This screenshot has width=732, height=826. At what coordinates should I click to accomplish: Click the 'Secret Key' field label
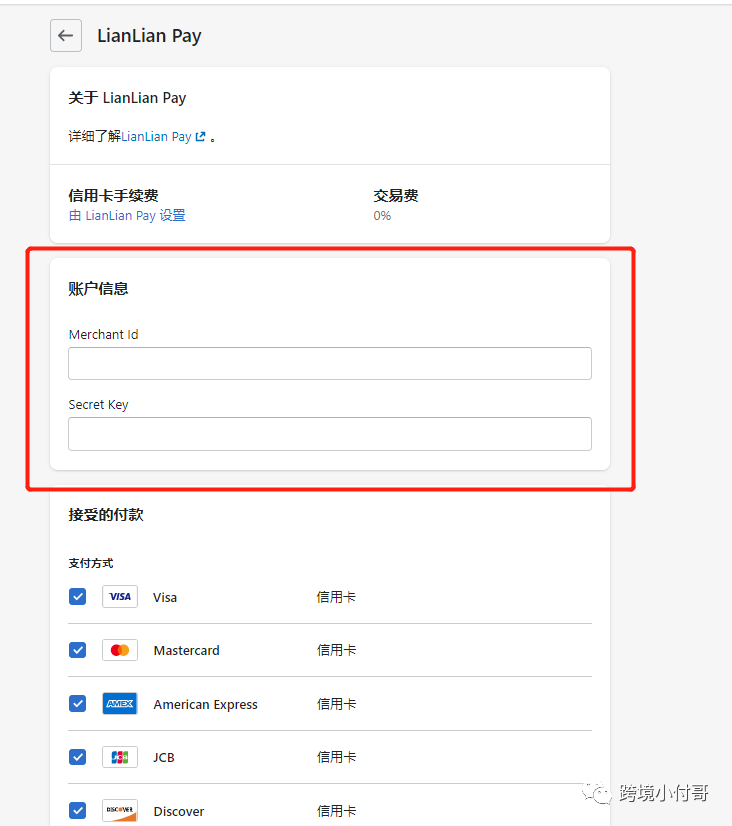pyautogui.click(x=98, y=405)
